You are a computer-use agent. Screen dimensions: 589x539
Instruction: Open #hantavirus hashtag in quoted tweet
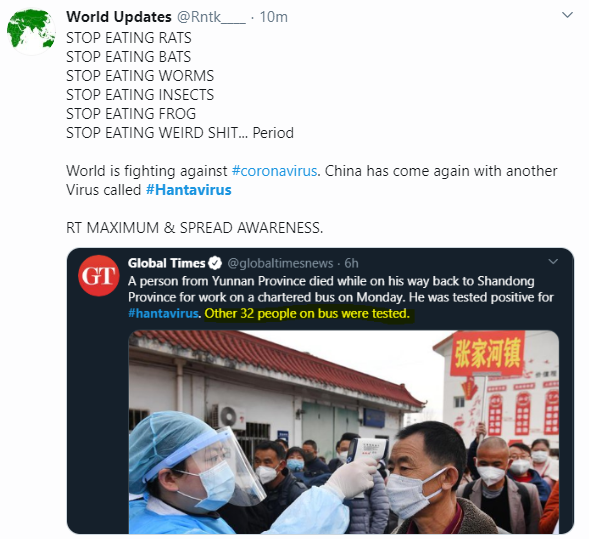(x=163, y=313)
